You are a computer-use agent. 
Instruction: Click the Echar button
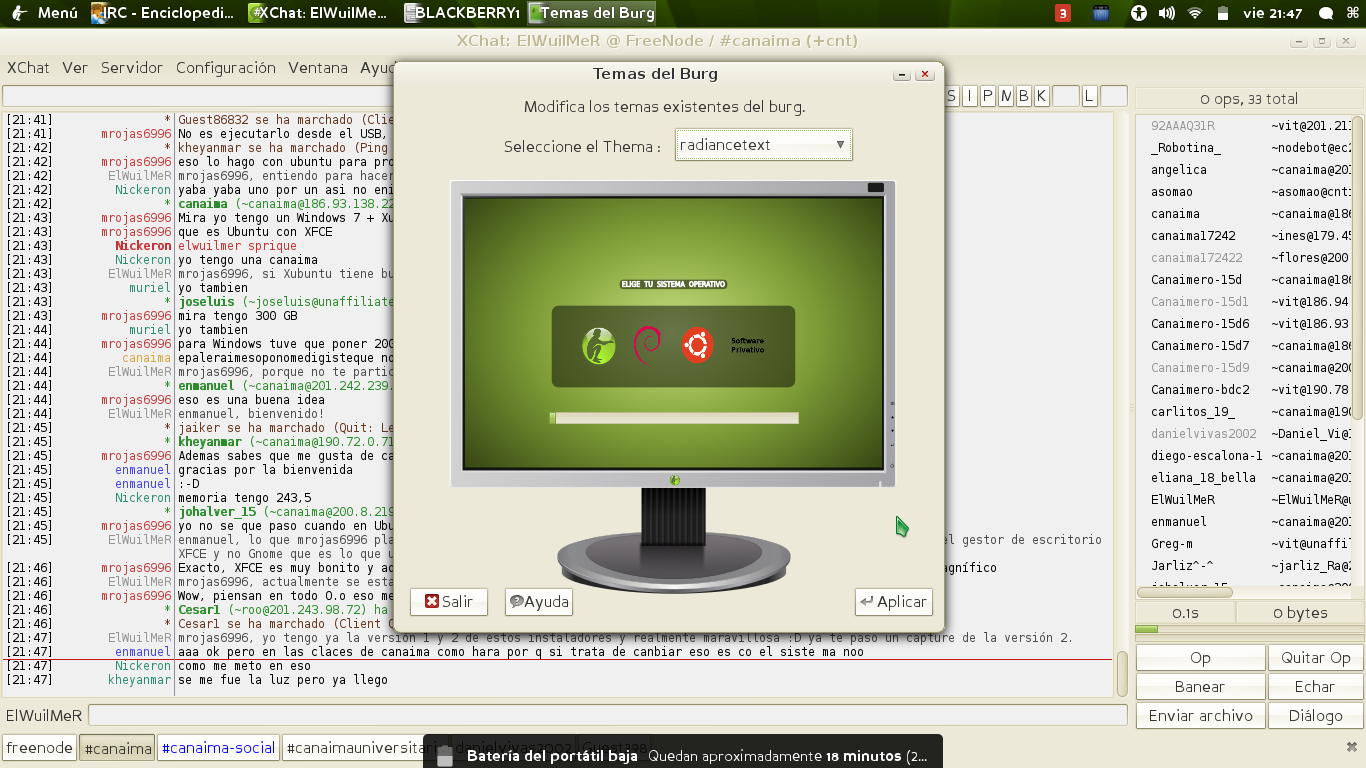pos(1315,687)
